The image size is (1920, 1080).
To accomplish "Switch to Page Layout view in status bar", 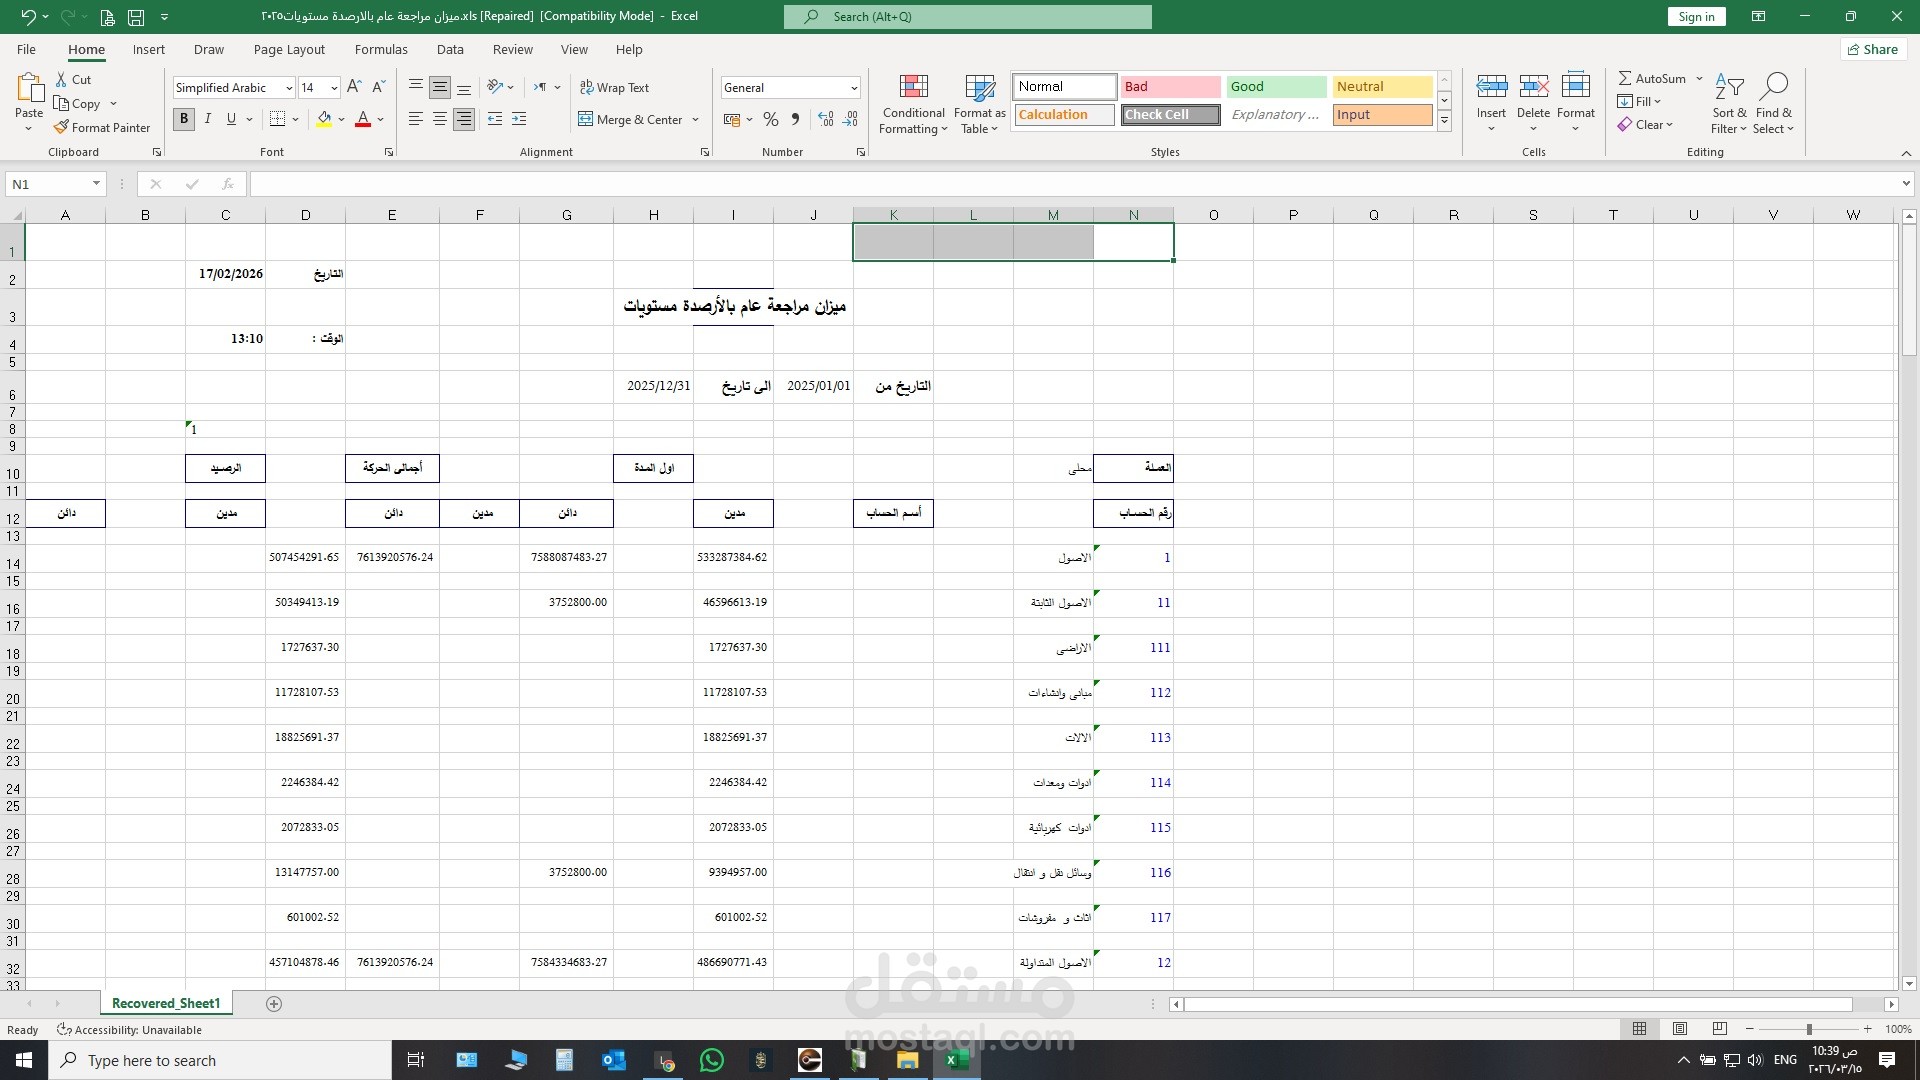I will pyautogui.click(x=1680, y=1029).
